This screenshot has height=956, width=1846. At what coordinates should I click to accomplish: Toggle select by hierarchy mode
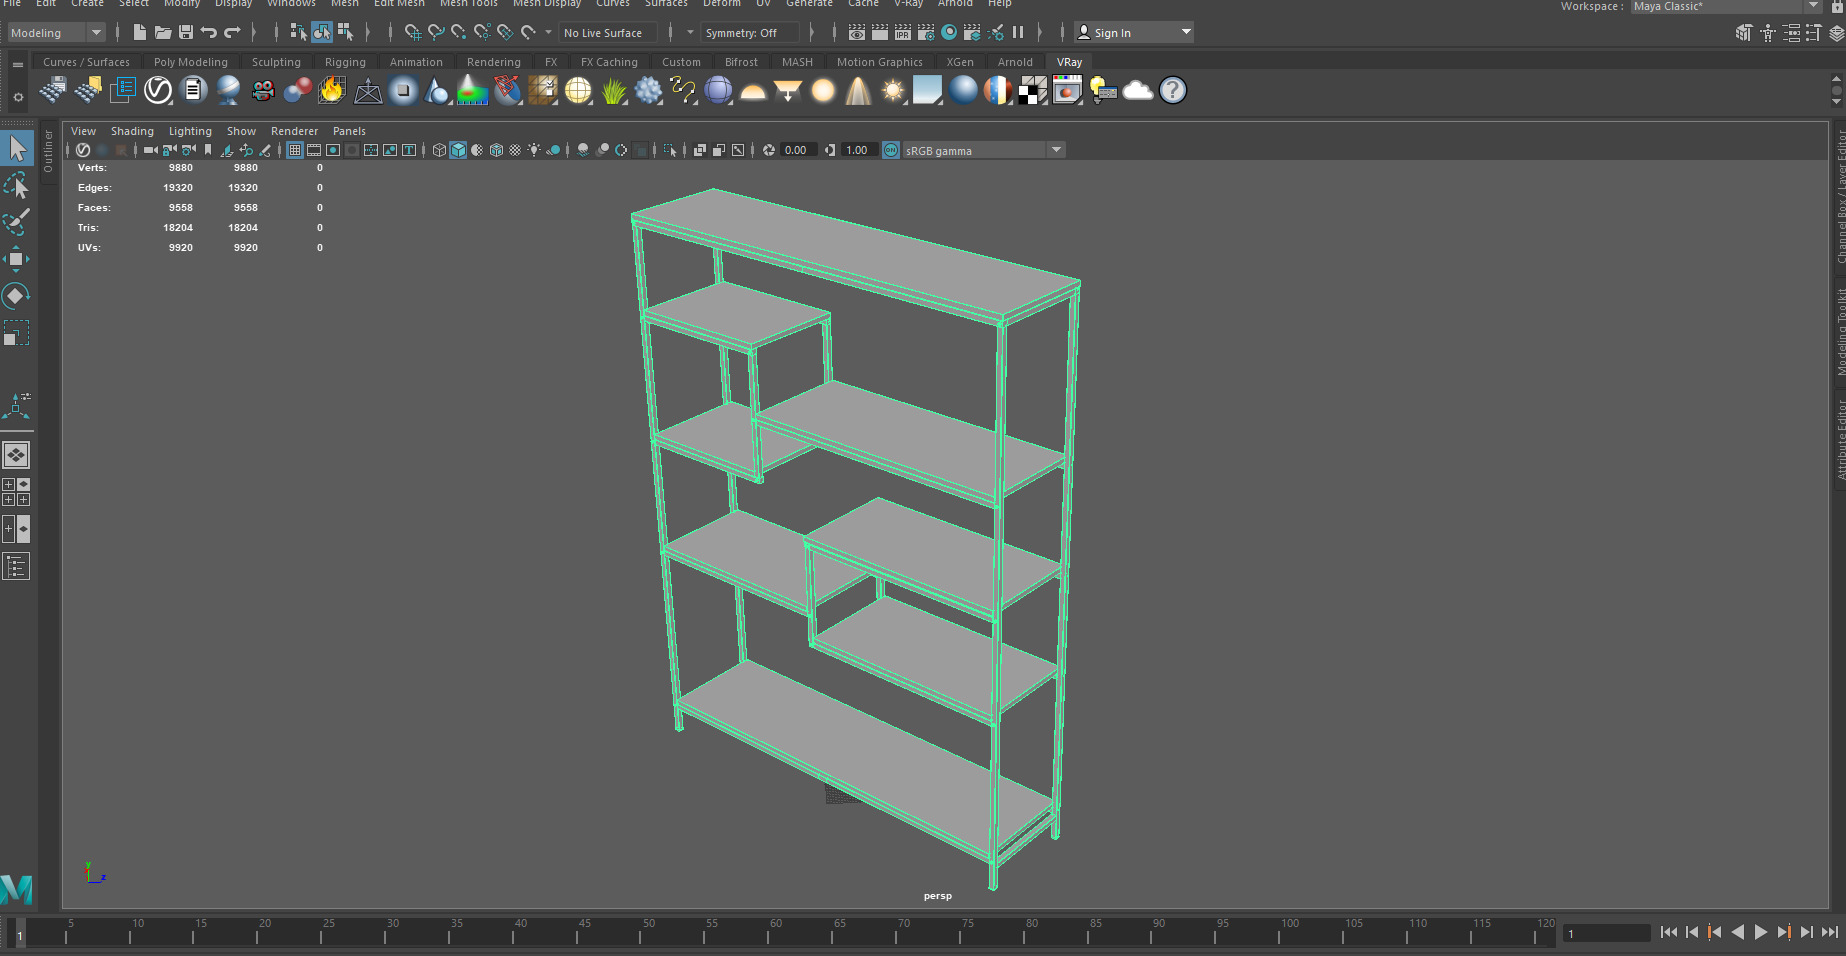(298, 32)
